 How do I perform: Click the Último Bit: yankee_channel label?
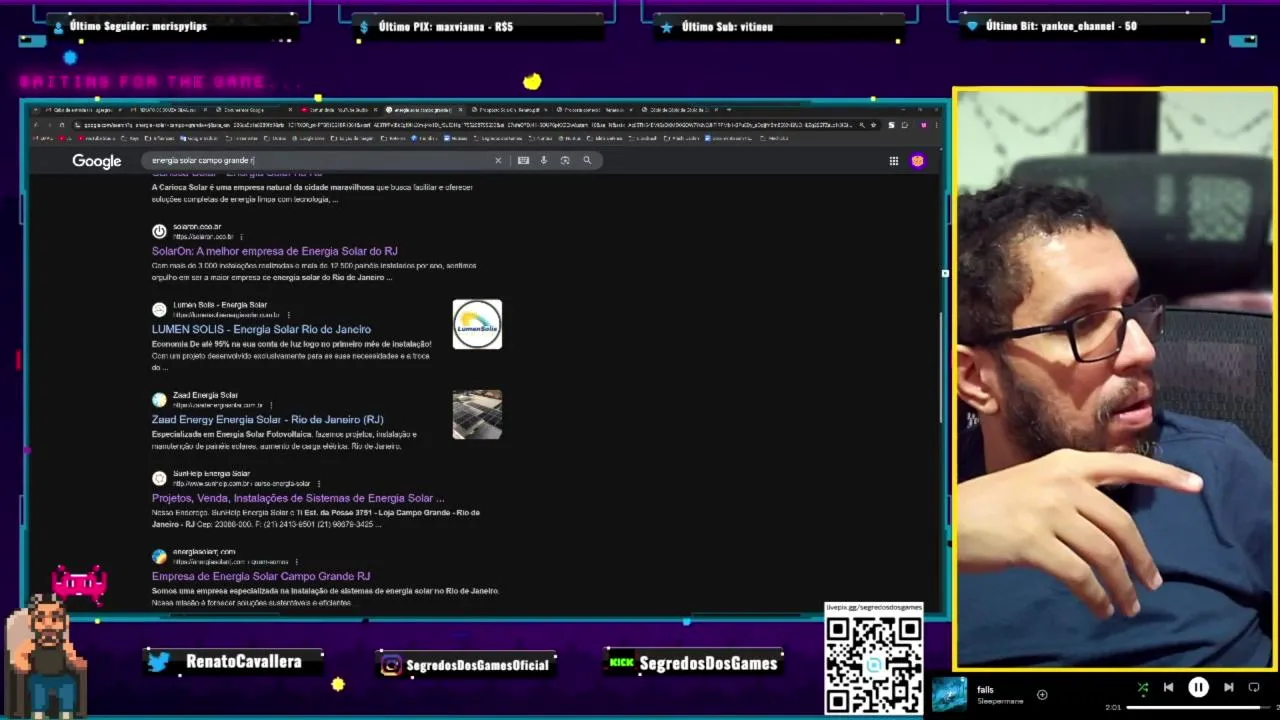[x=1061, y=26]
